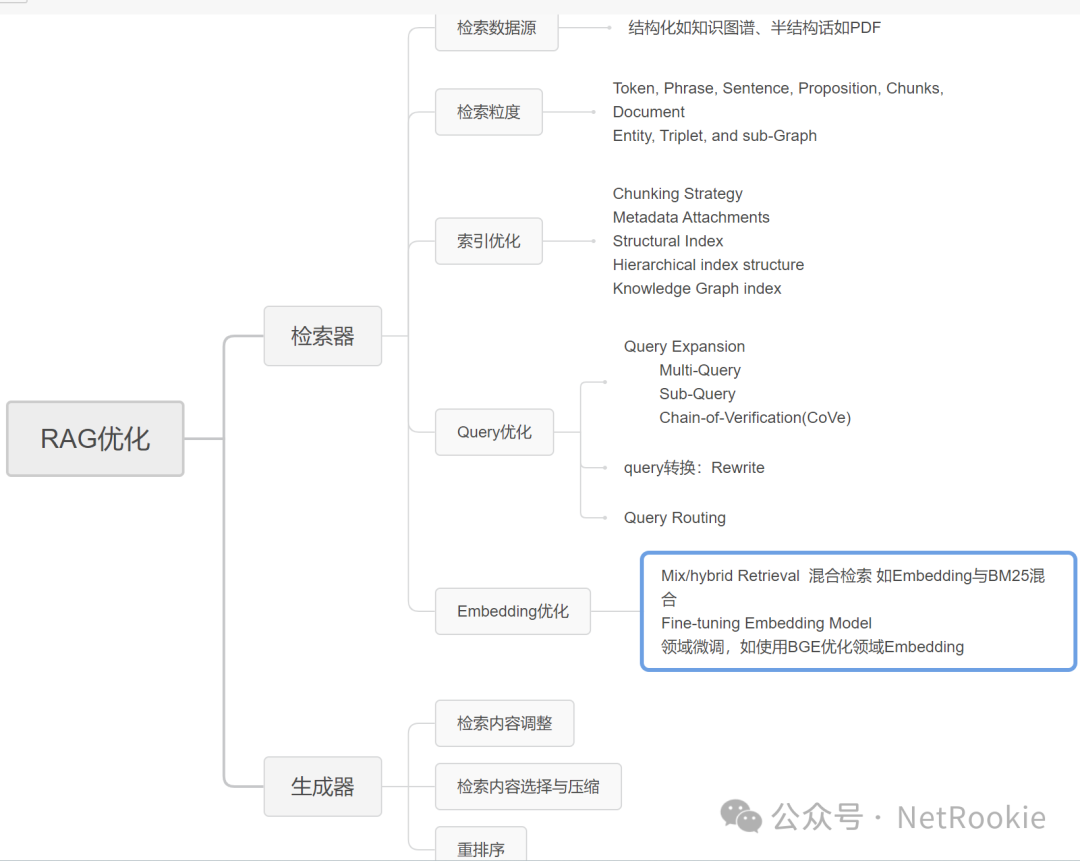Collapse the connector between RAG优化 and 检索器
1080x861 pixels.
[225, 438]
